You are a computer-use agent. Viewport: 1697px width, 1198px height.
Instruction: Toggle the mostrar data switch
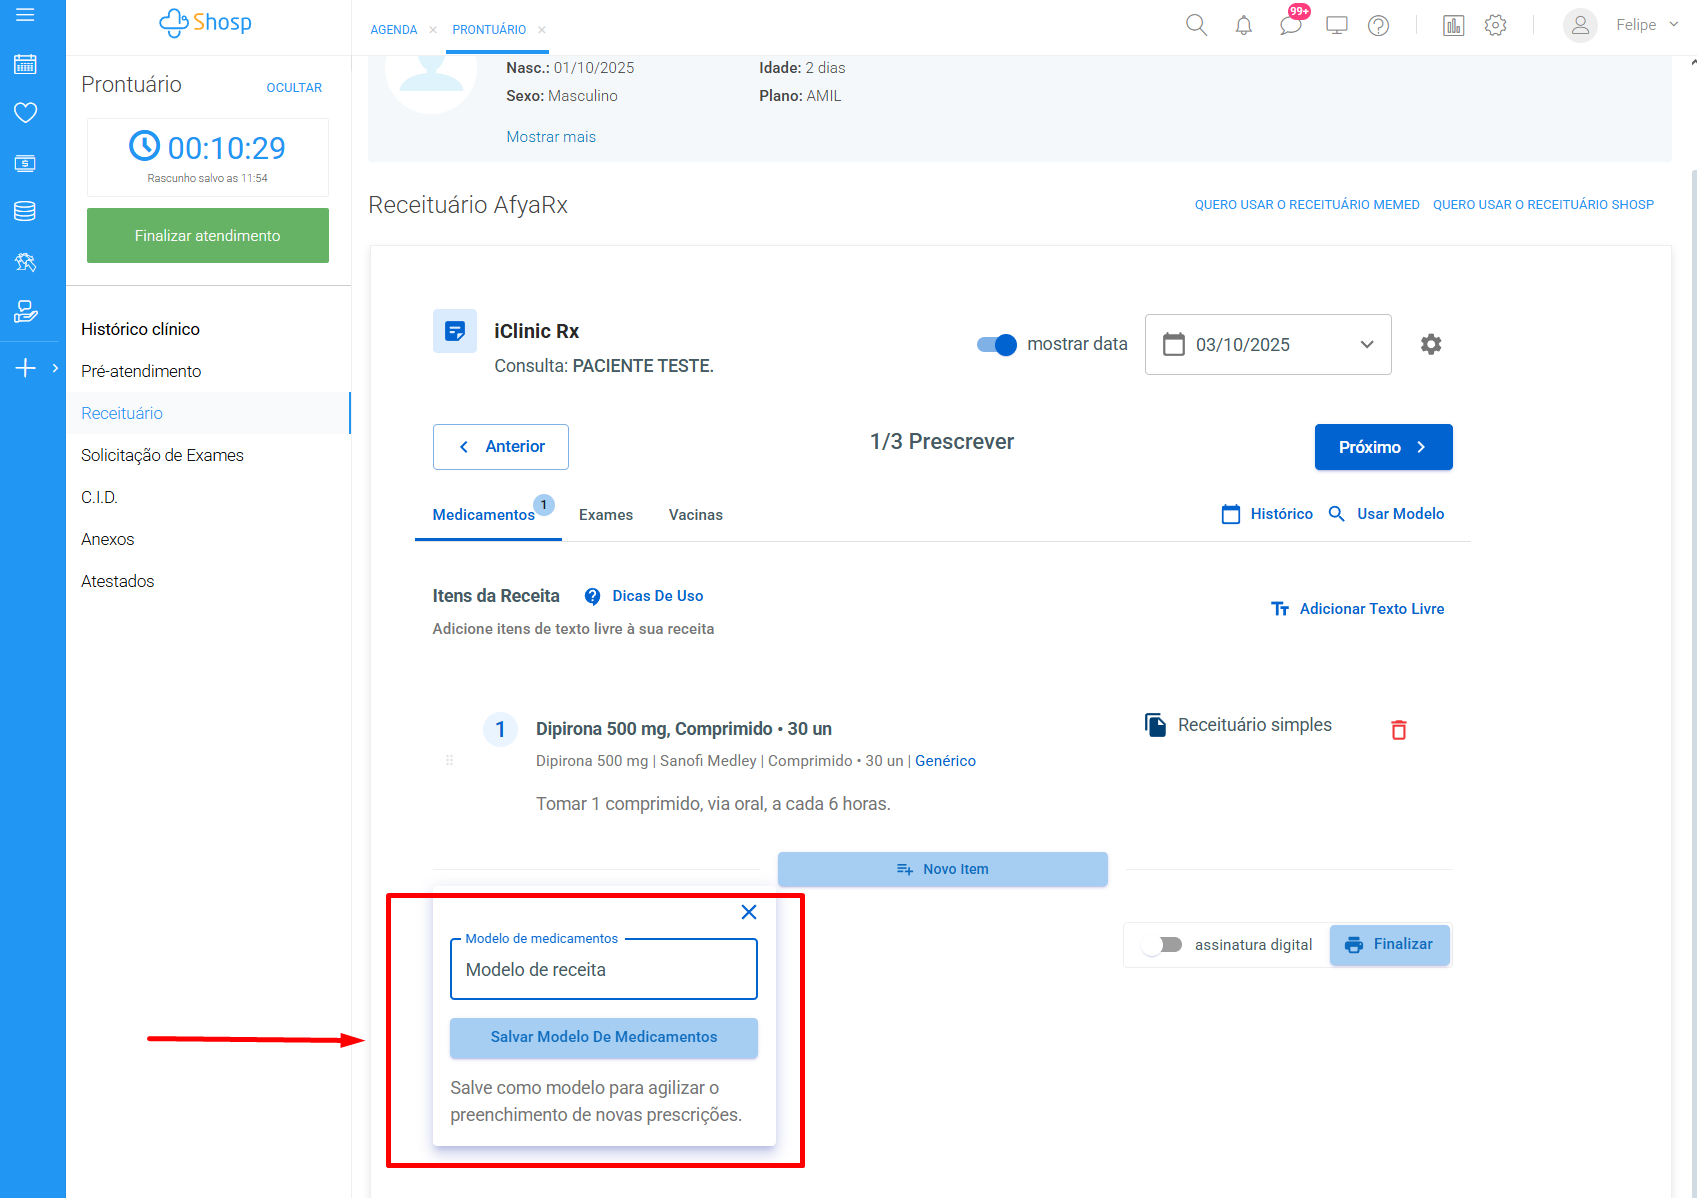pos(997,345)
